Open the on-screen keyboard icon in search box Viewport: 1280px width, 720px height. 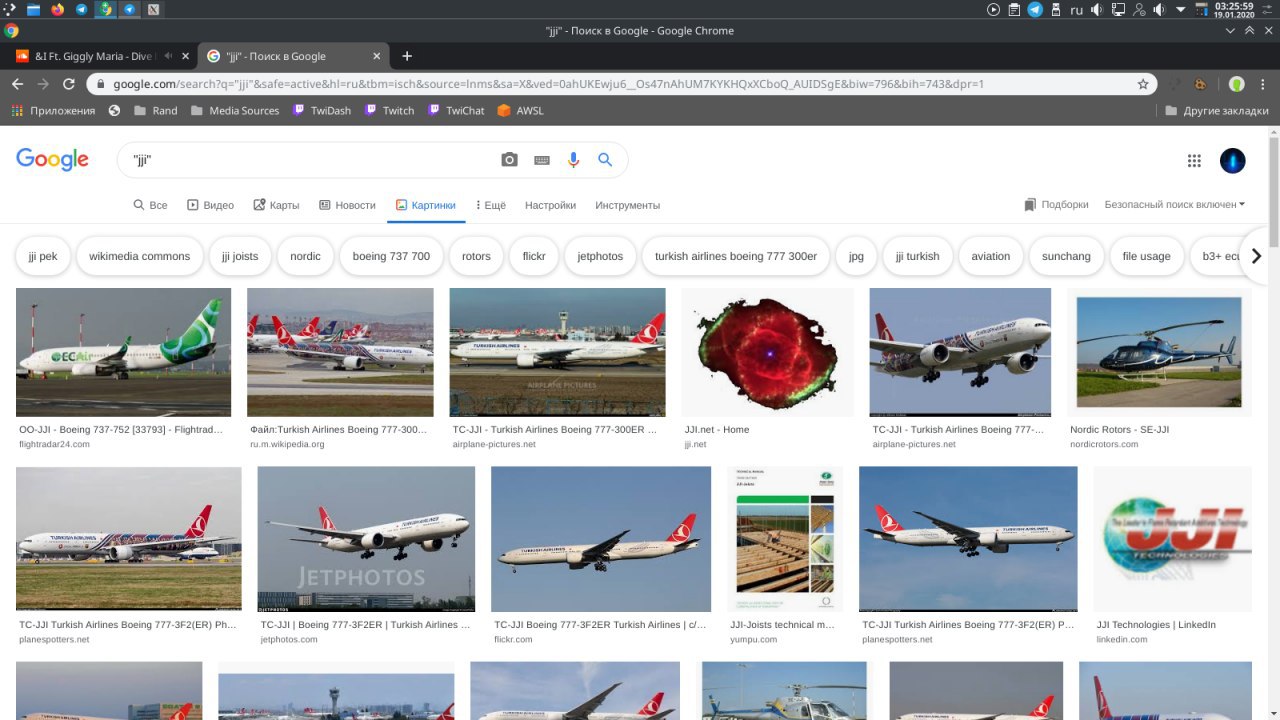[542, 160]
